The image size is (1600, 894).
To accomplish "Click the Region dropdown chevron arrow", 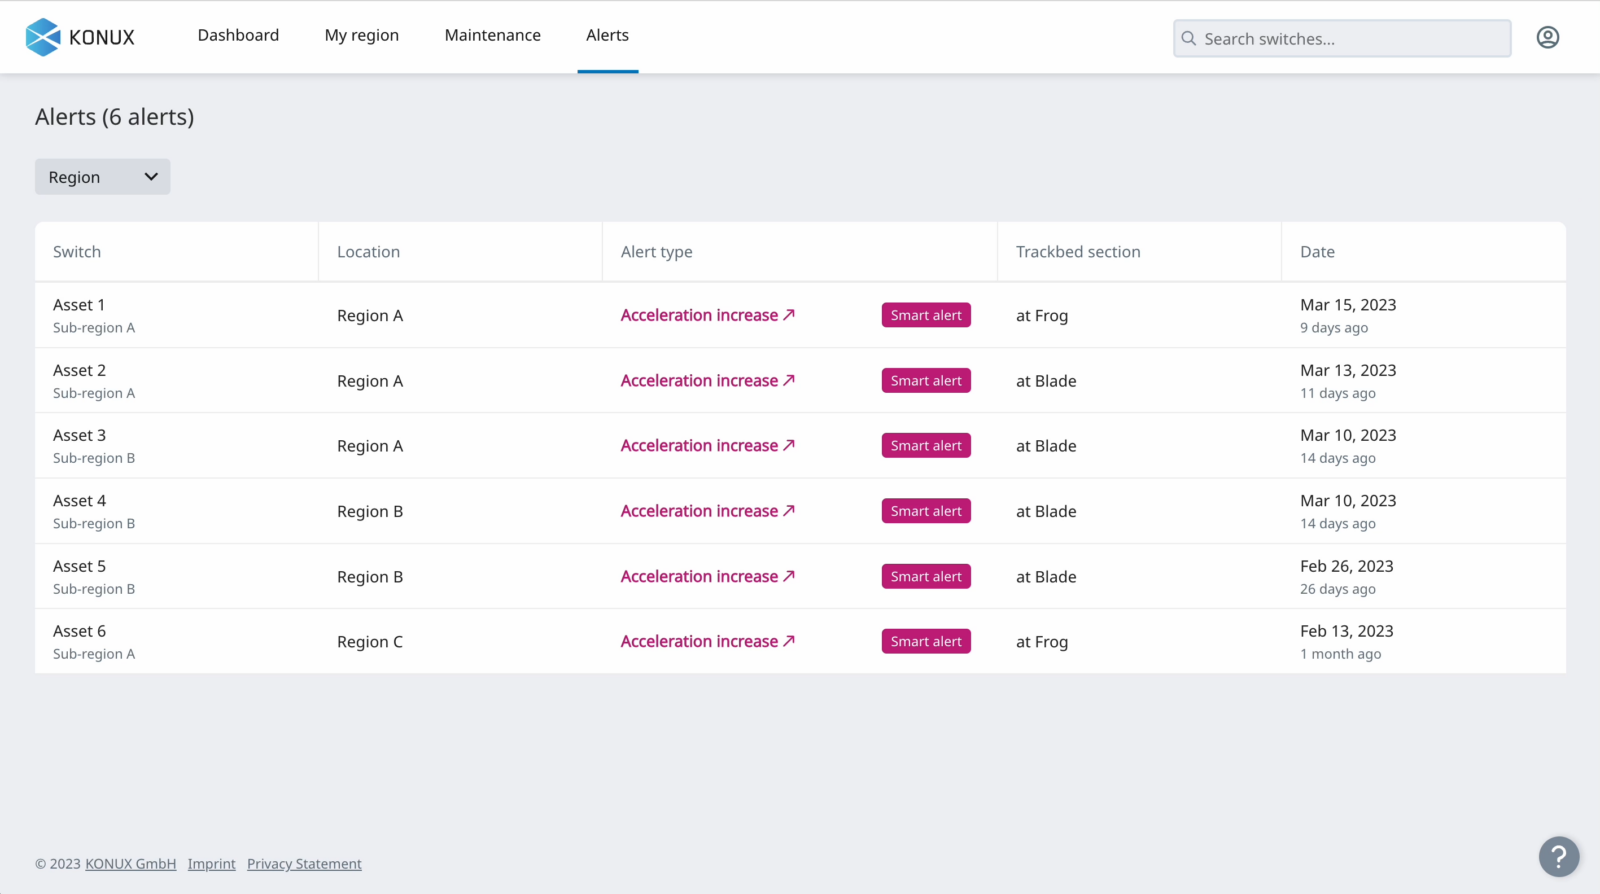I will pos(151,177).
